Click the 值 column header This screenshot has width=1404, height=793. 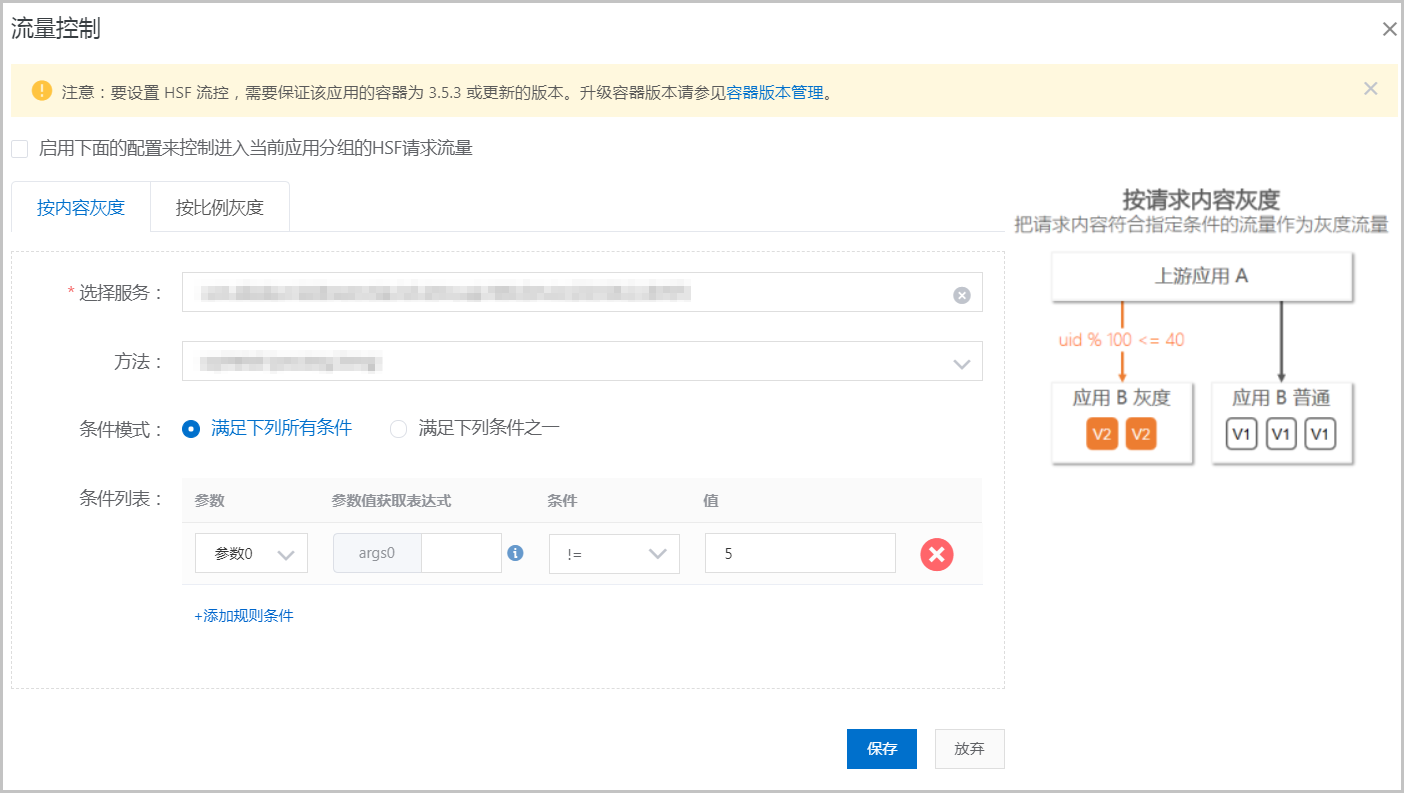point(711,500)
